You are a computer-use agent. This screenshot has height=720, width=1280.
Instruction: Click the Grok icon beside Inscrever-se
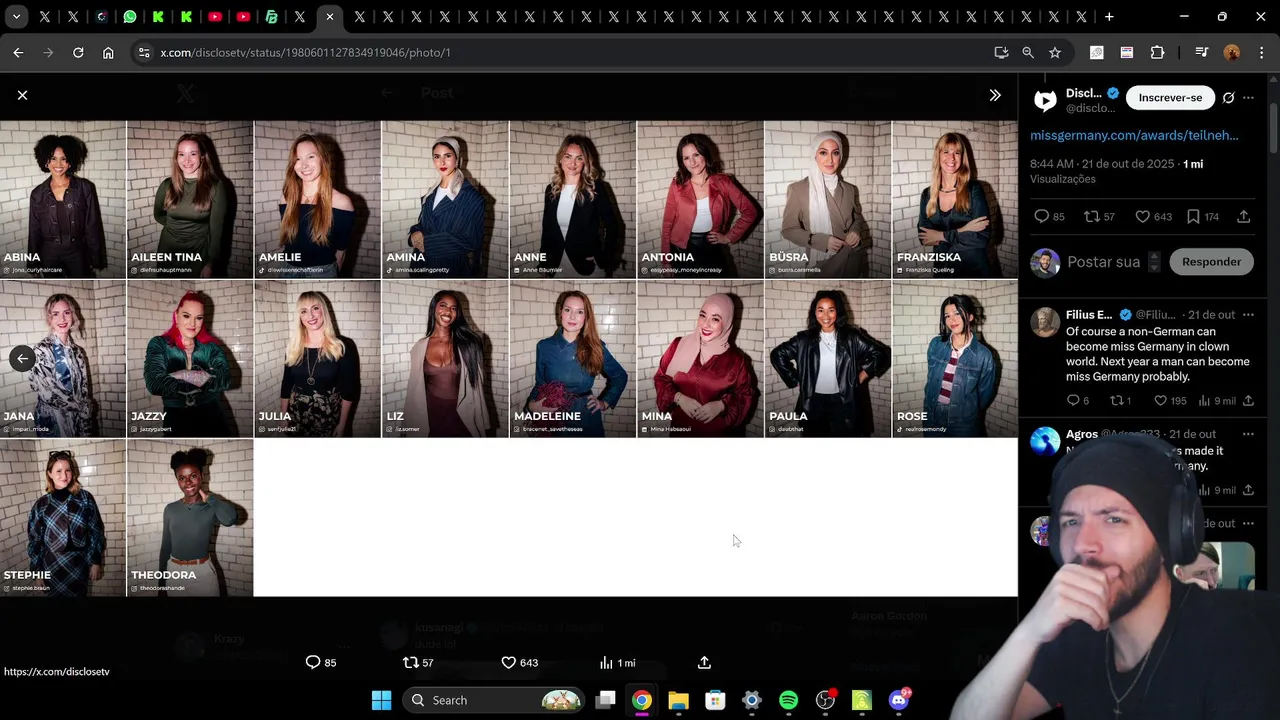pyautogui.click(x=1228, y=98)
